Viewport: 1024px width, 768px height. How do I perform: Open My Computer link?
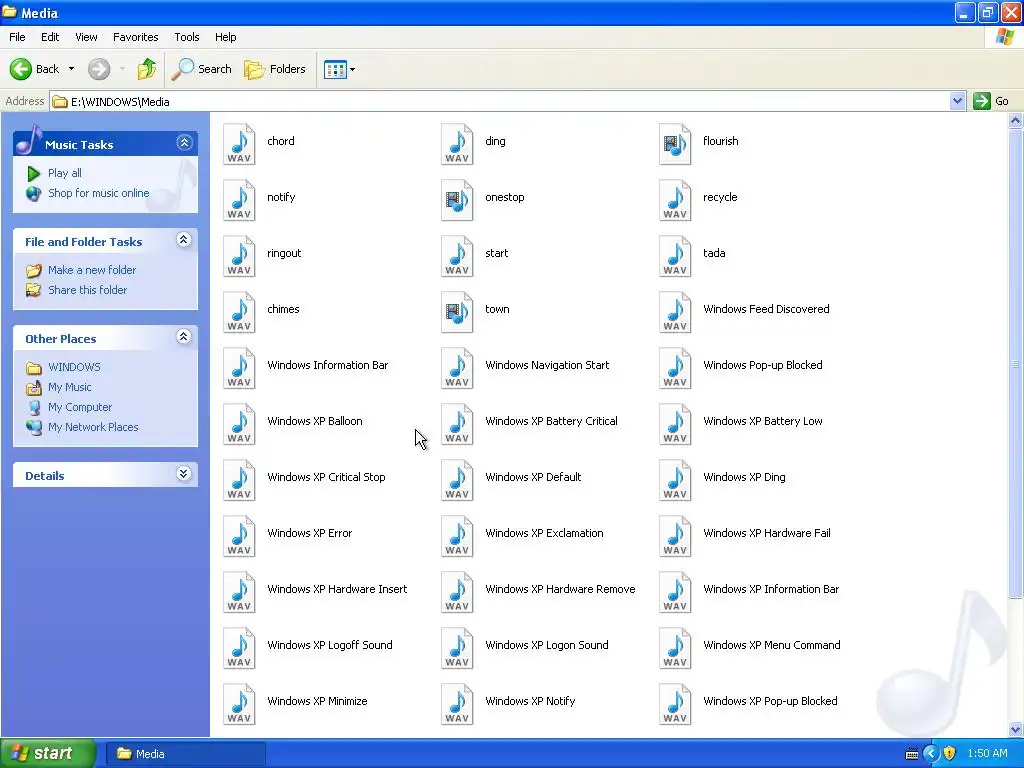(80, 407)
